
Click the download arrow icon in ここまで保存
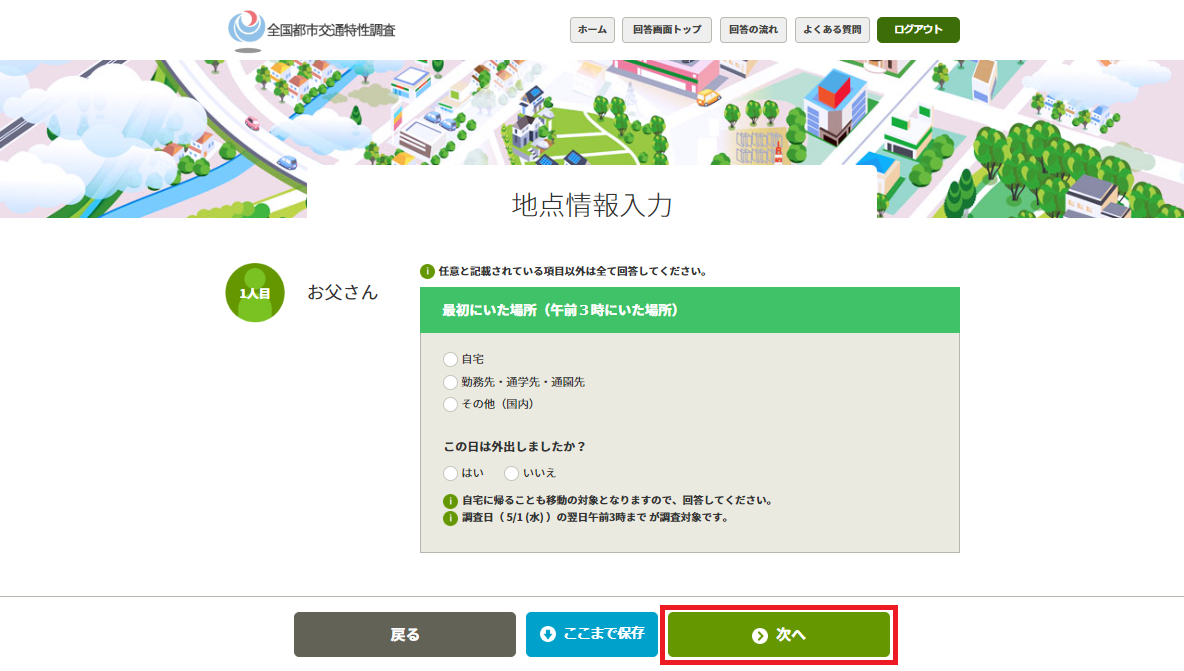(x=547, y=634)
